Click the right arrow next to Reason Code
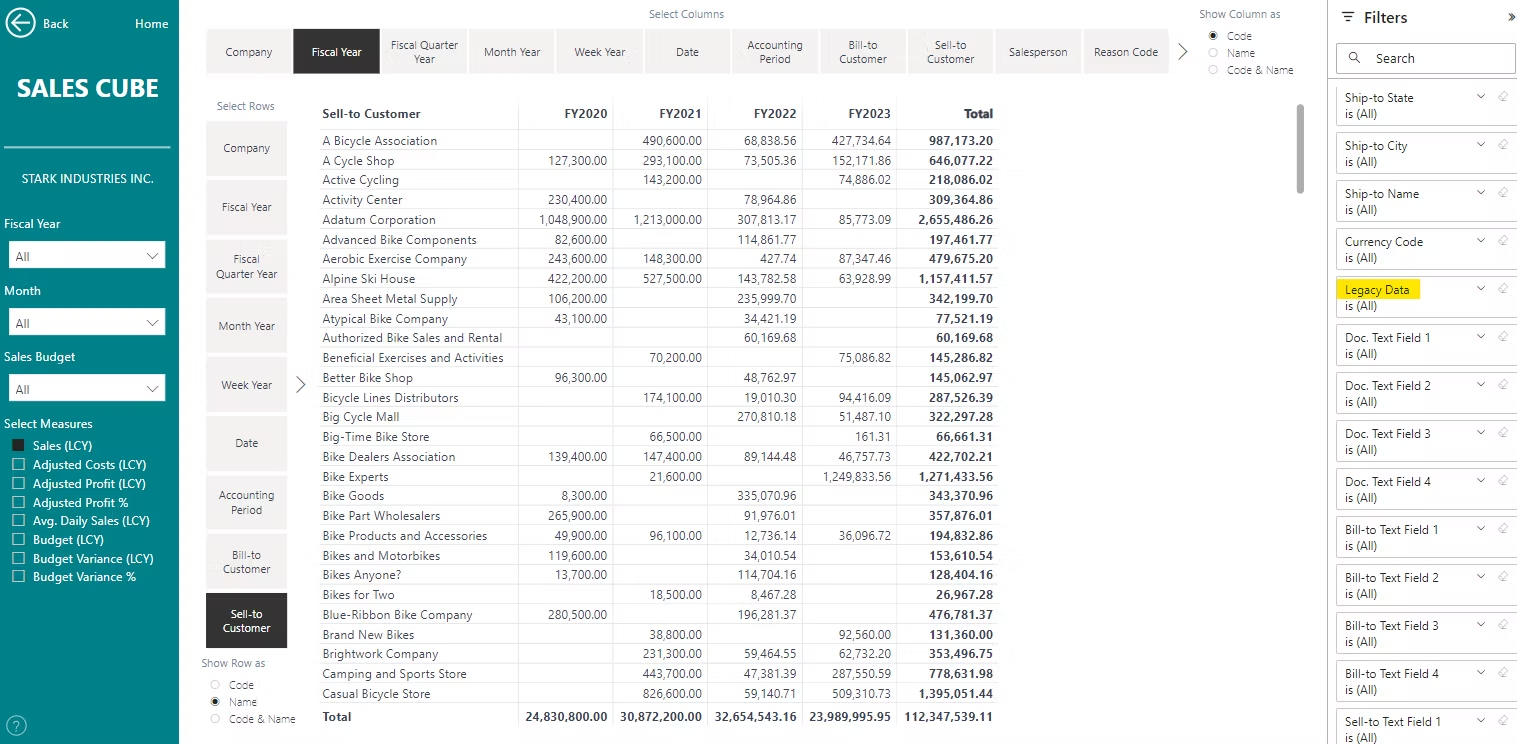This screenshot has height=744, width=1517. (x=1183, y=52)
